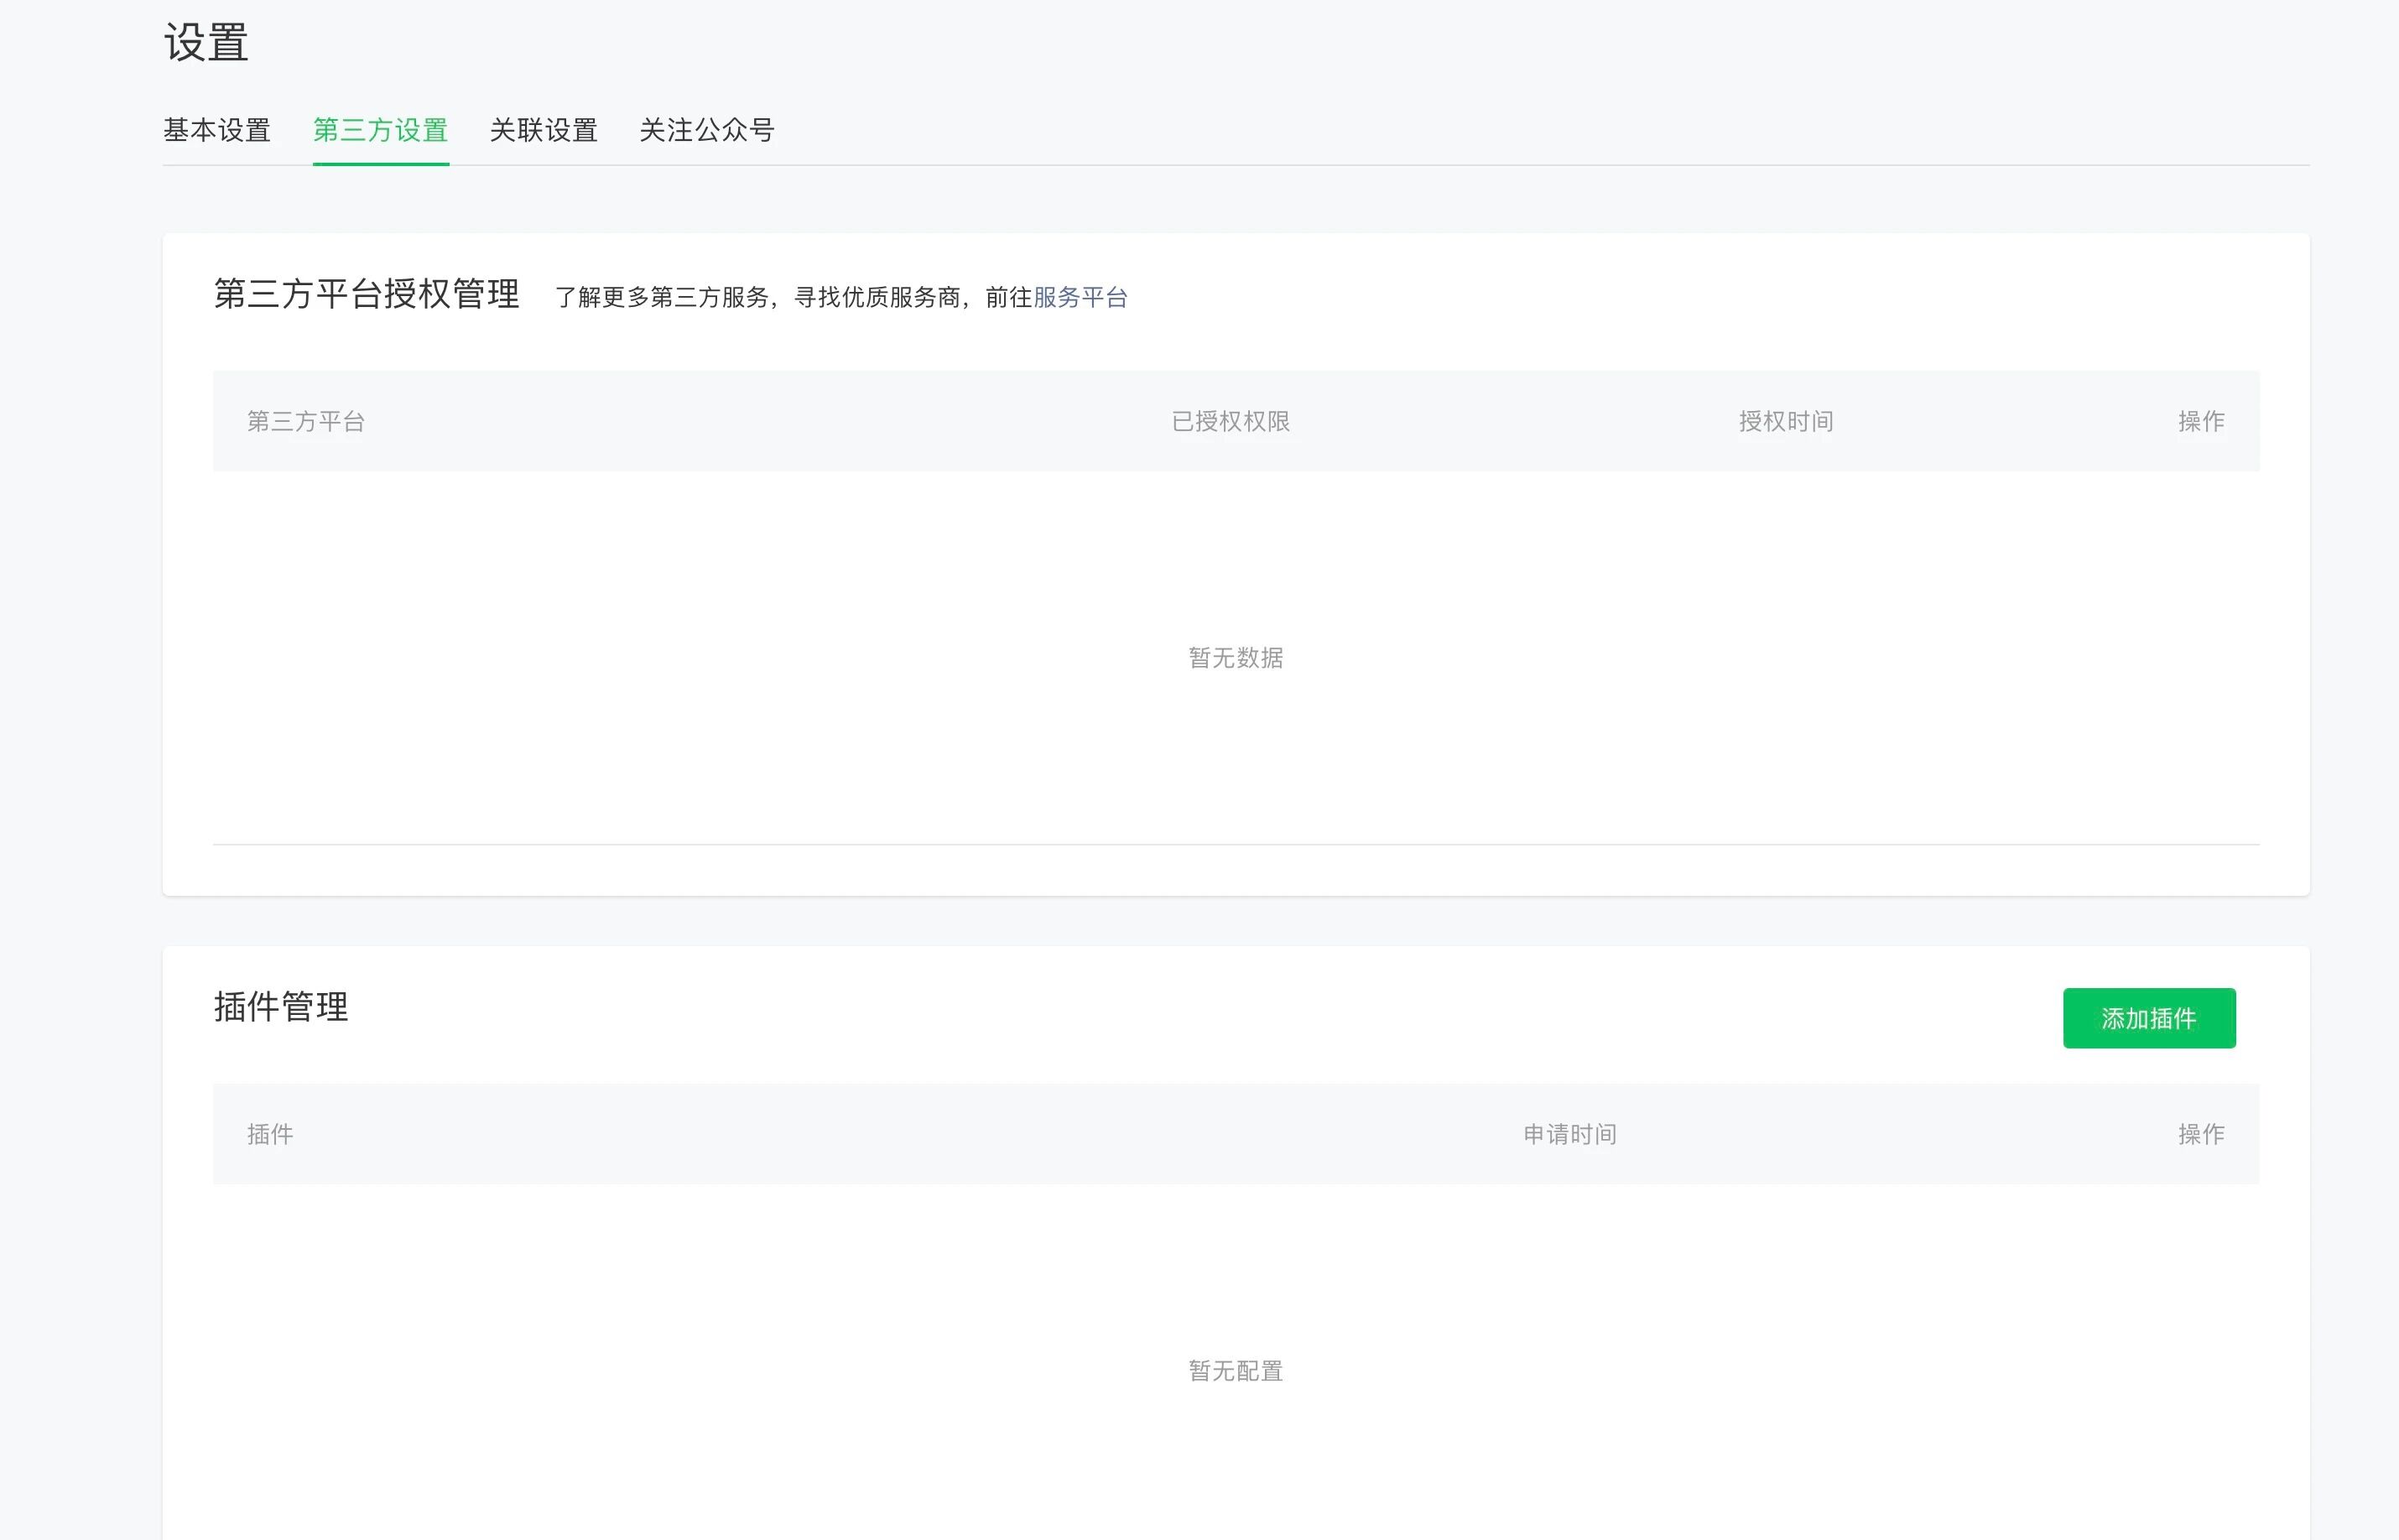Switch to the 关联设置 tab

pos(543,130)
